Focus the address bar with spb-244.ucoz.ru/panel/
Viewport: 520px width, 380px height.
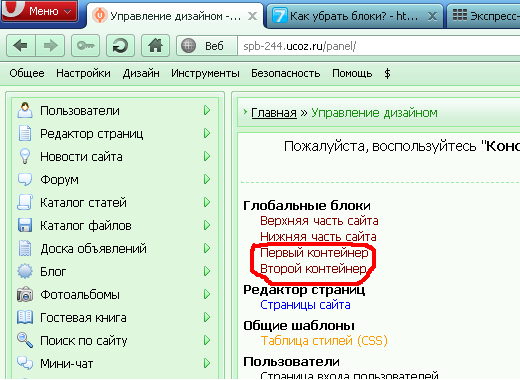[x=378, y=46]
